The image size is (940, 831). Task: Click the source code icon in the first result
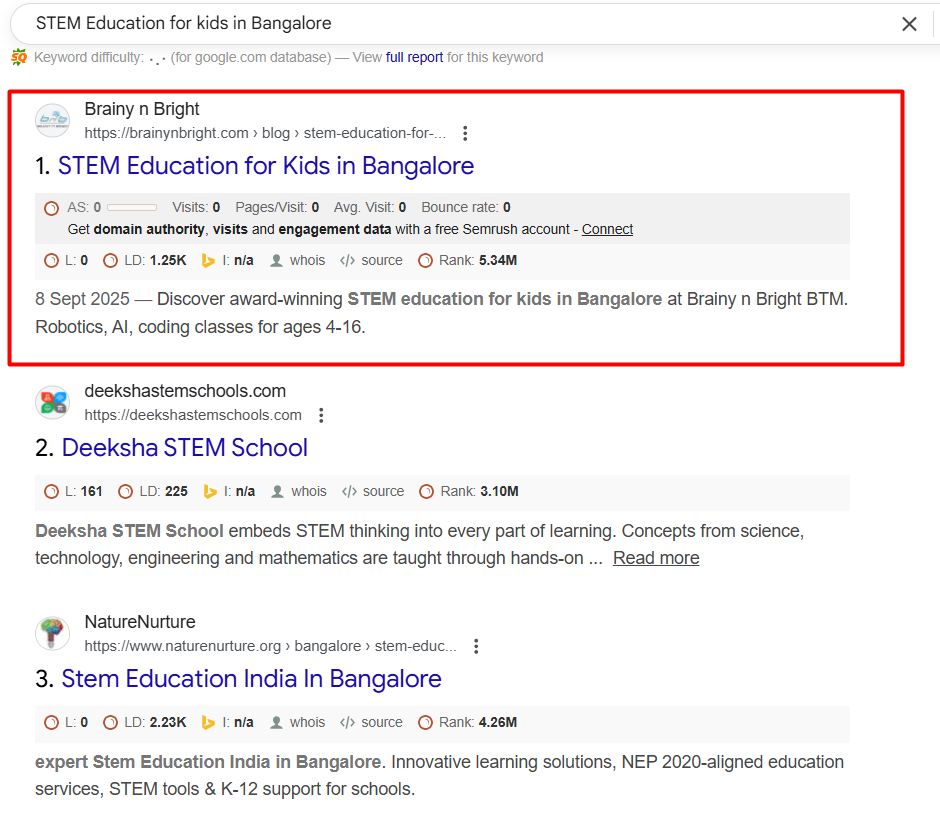(x=348, y=261)
